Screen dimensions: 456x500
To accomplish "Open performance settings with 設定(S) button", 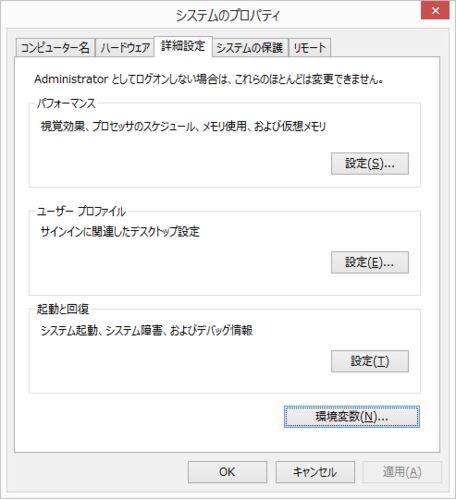I will coord(370,163).
